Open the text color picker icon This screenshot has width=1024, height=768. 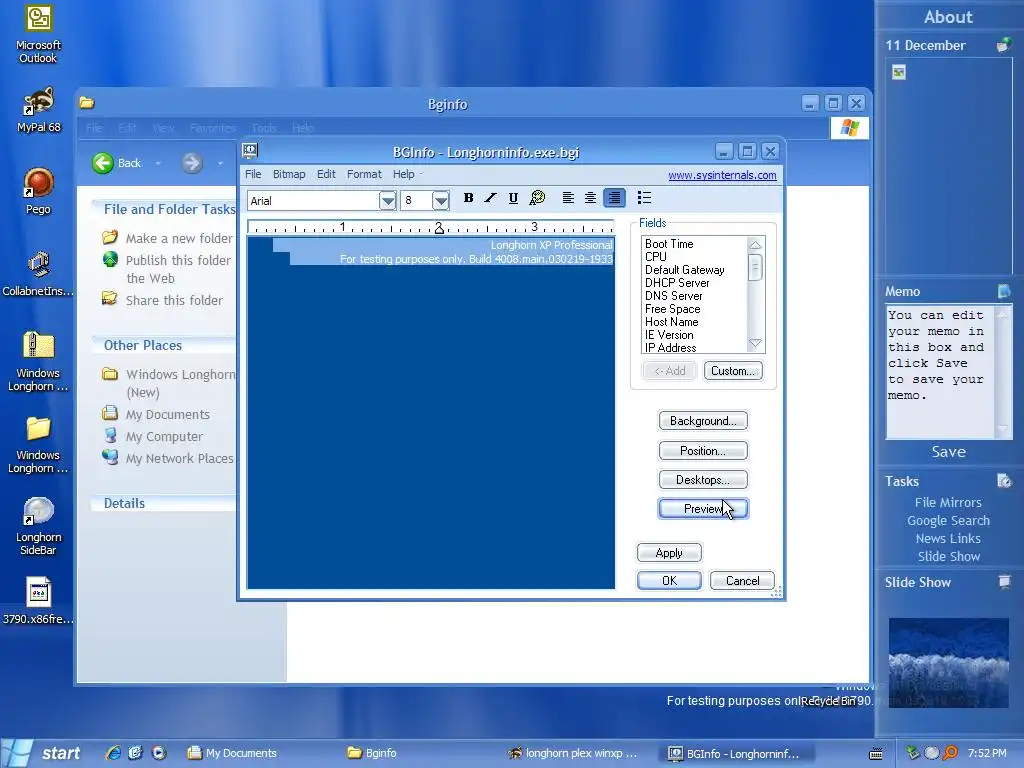[537, 198]
